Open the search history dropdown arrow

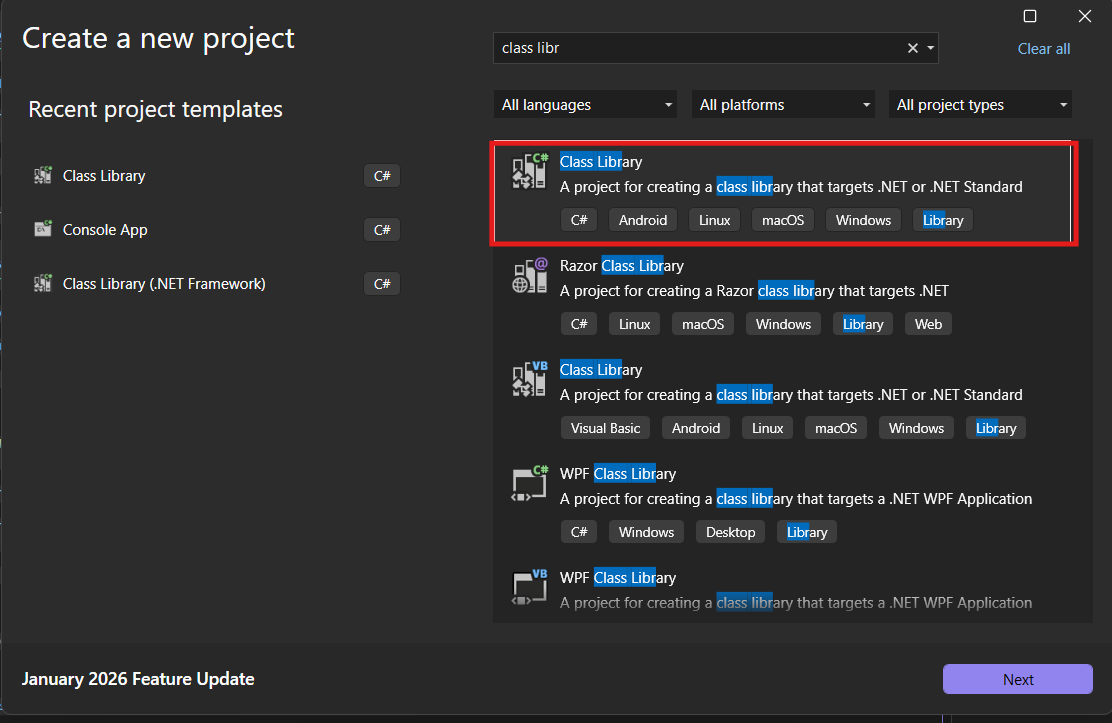(930, 48)
